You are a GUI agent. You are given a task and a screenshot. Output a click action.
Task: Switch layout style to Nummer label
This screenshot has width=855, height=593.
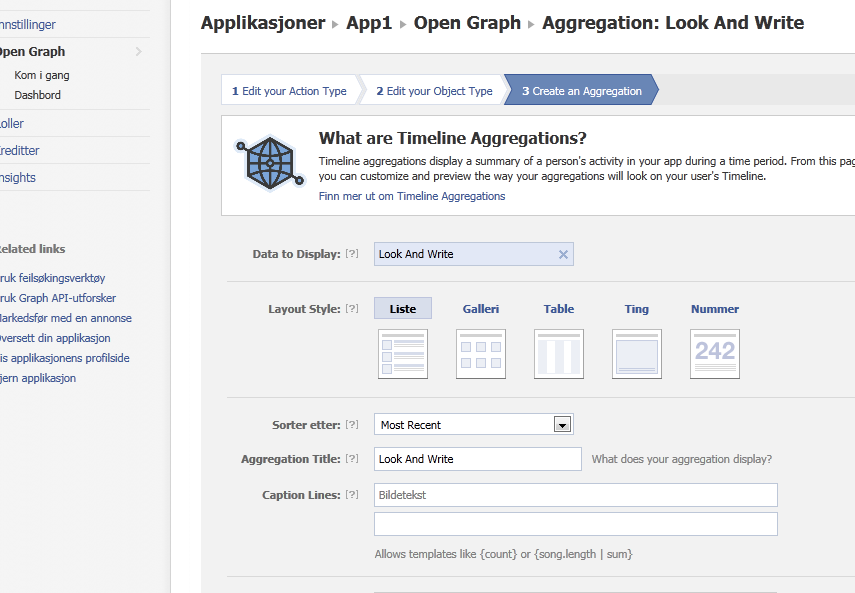pyautogui.click(x=715, y=309)
